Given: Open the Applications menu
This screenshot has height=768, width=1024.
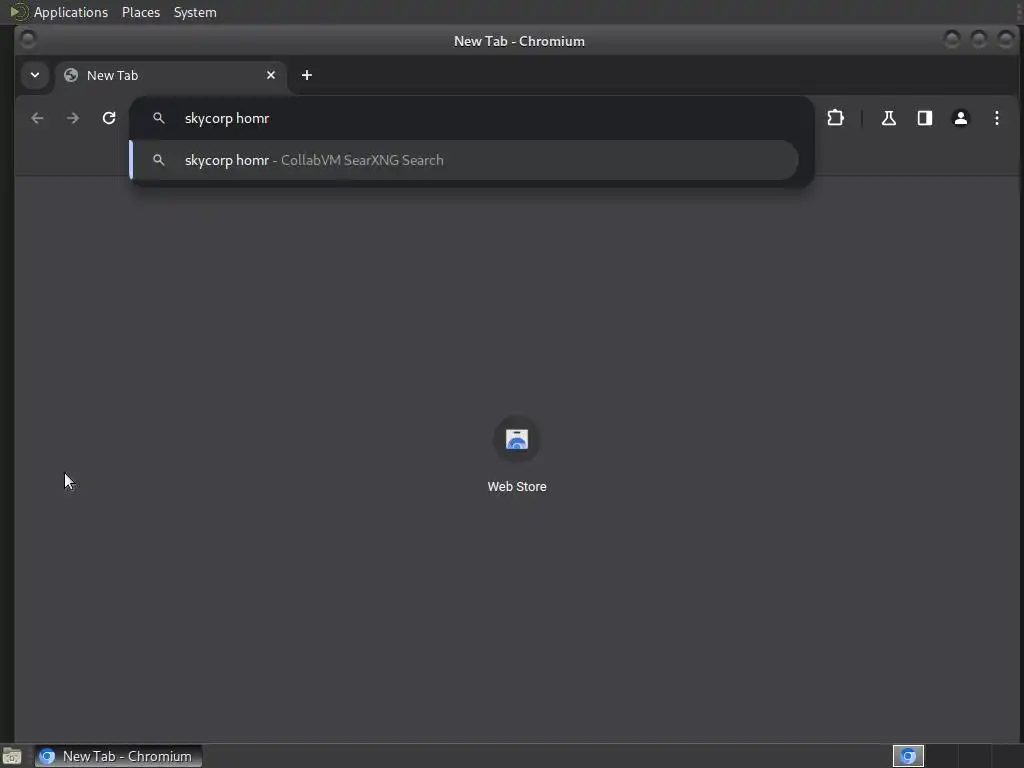Looking at the screenshot, I should tap(71, 12).
